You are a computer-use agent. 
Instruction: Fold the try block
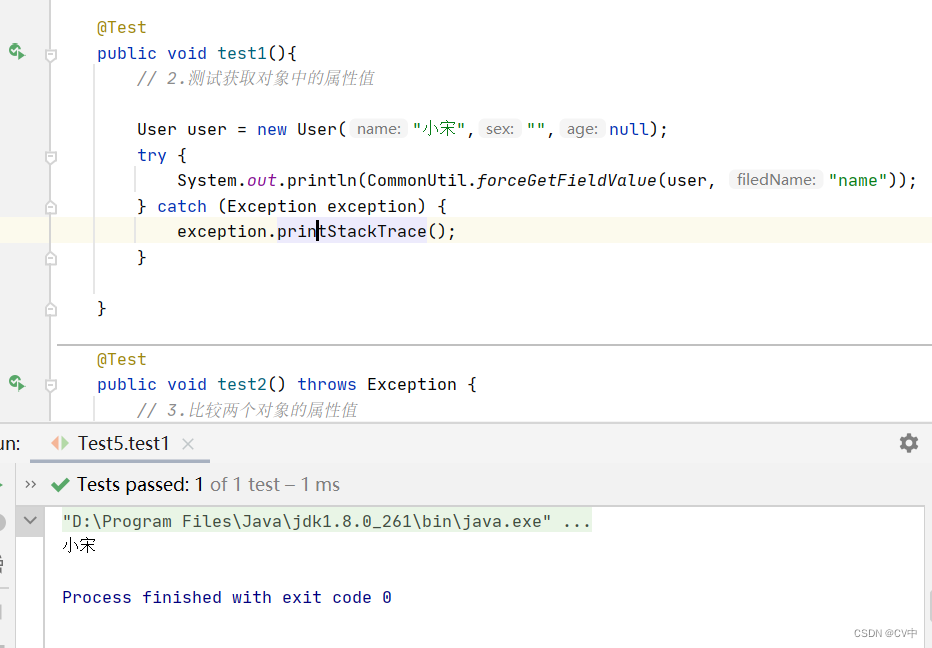(51, 157)
